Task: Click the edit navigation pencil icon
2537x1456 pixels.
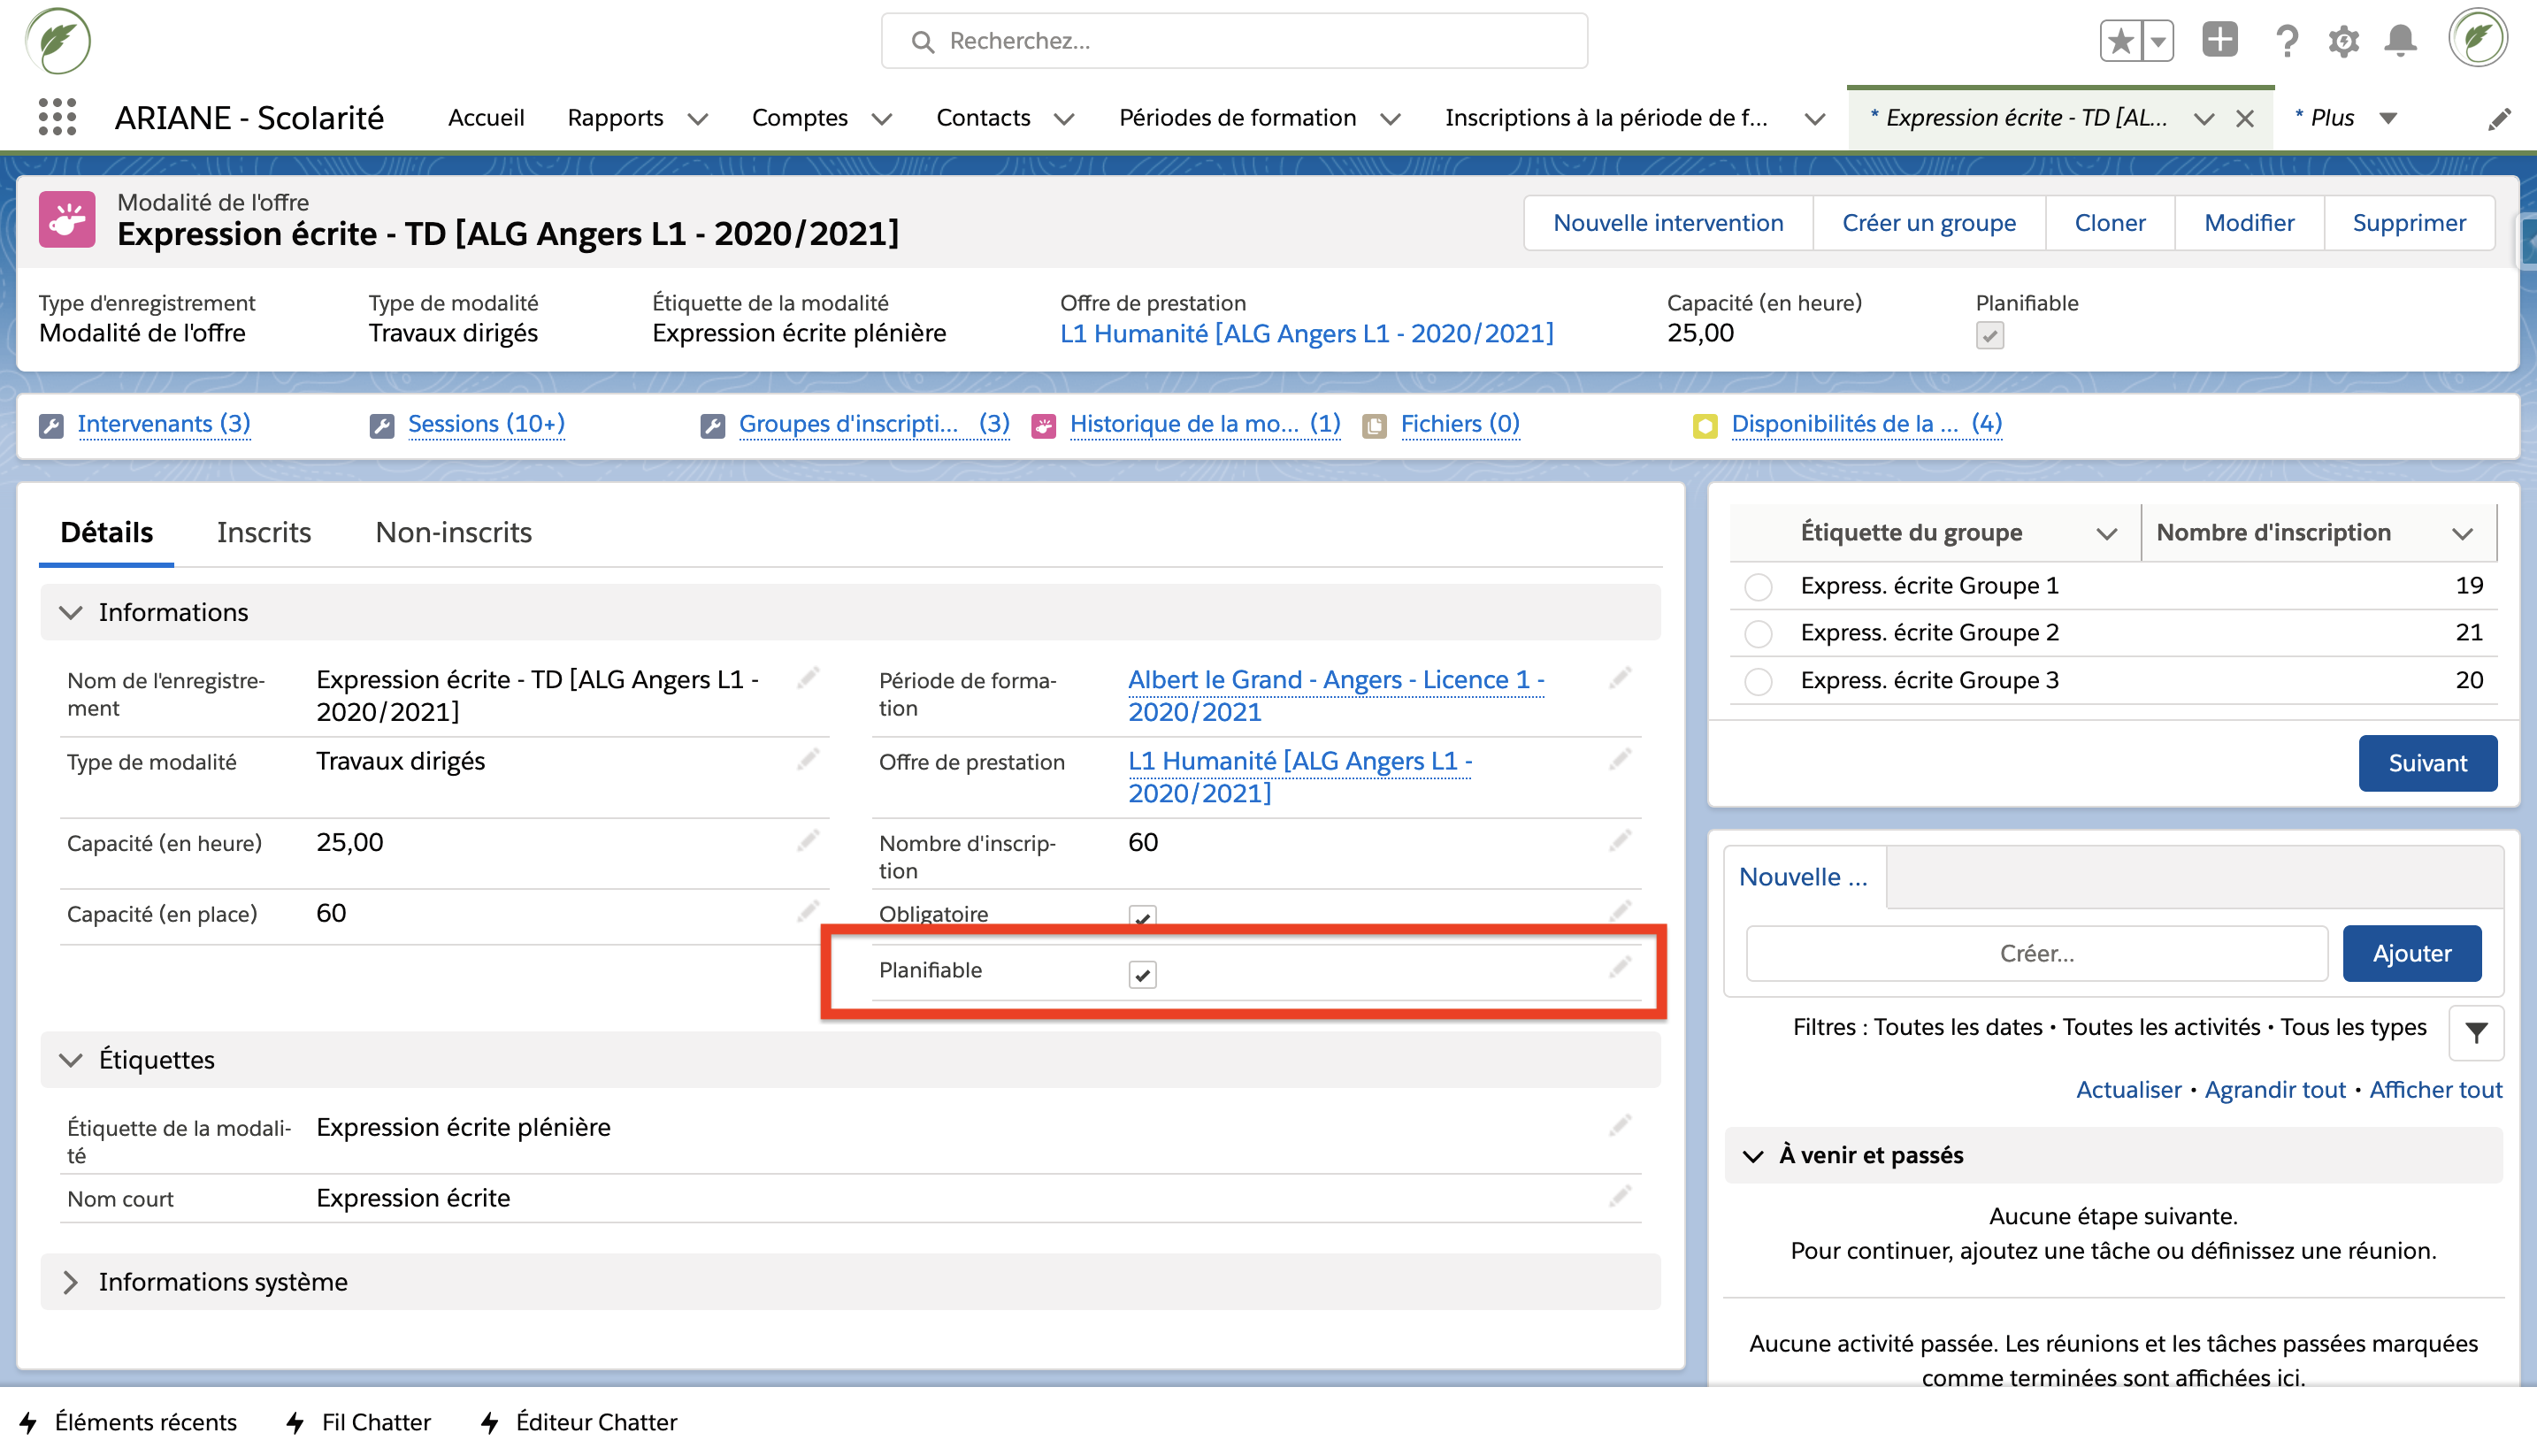Action: [x=2499, y=119]
